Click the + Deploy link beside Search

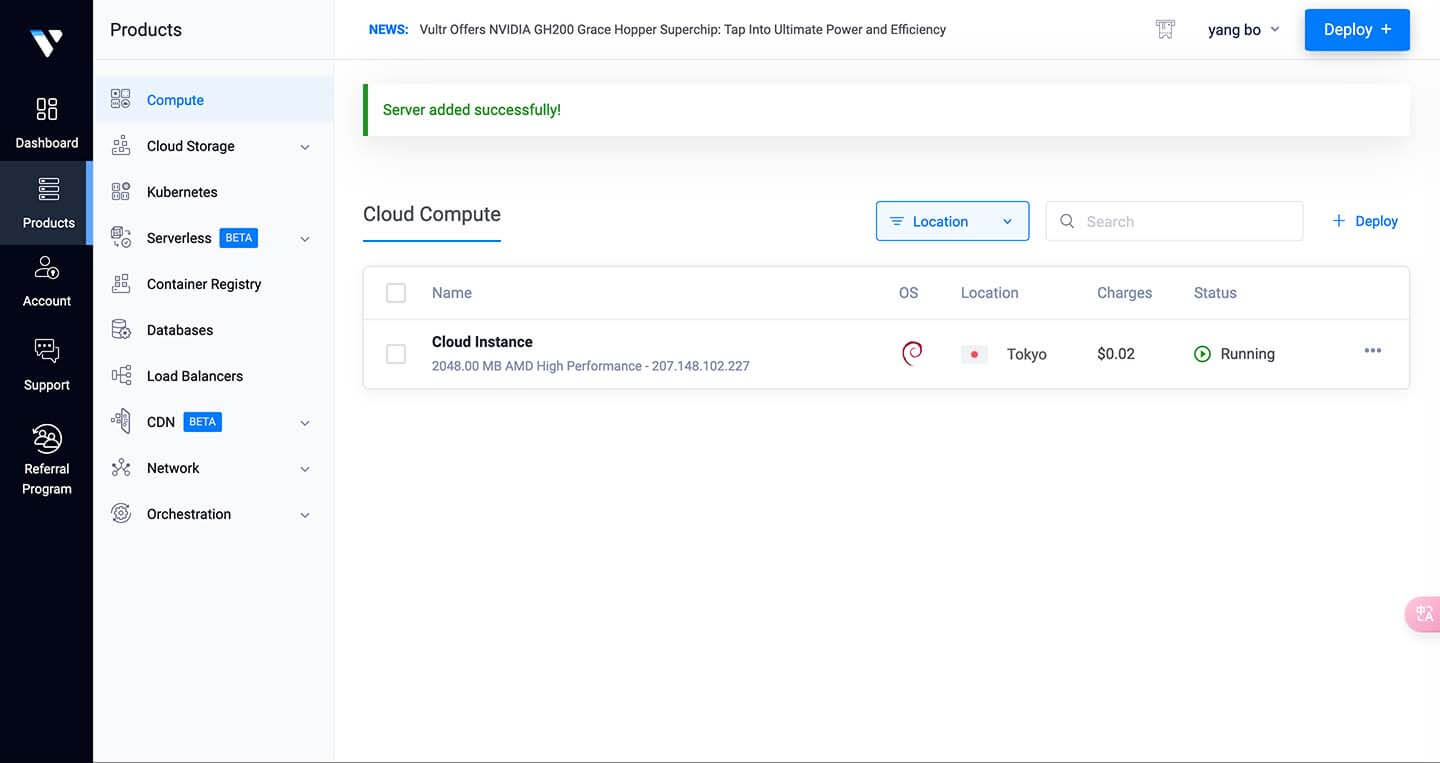1365,221
